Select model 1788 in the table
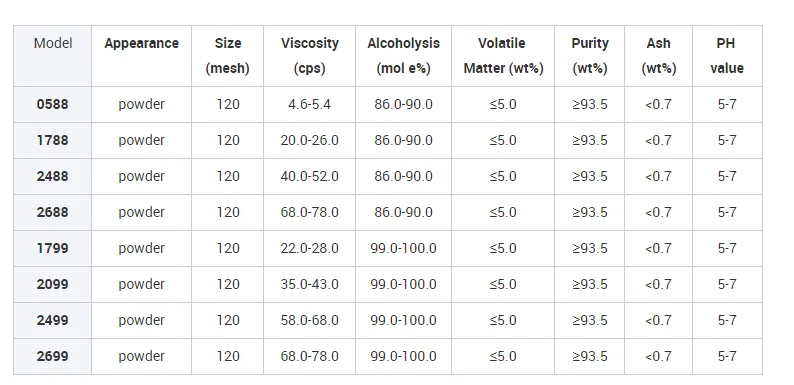 point(52,140)
